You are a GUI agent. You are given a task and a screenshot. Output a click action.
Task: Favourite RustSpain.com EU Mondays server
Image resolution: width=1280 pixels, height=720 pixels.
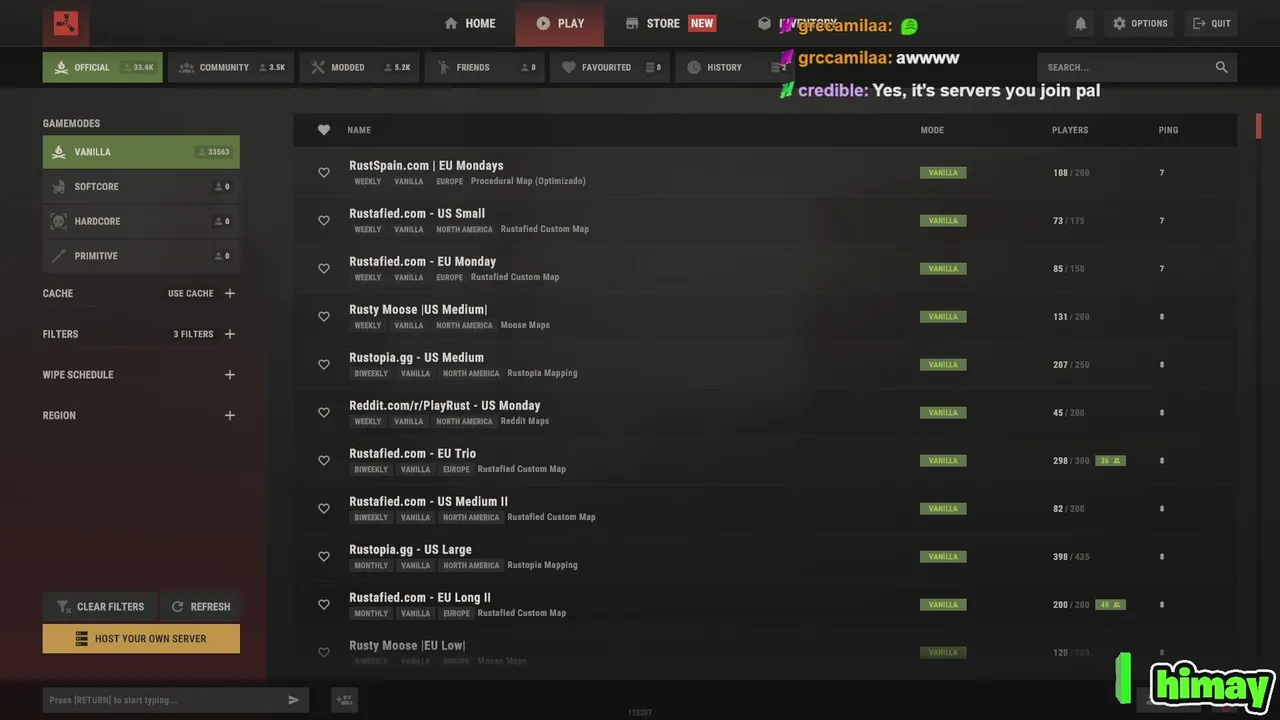pos(323,173)
